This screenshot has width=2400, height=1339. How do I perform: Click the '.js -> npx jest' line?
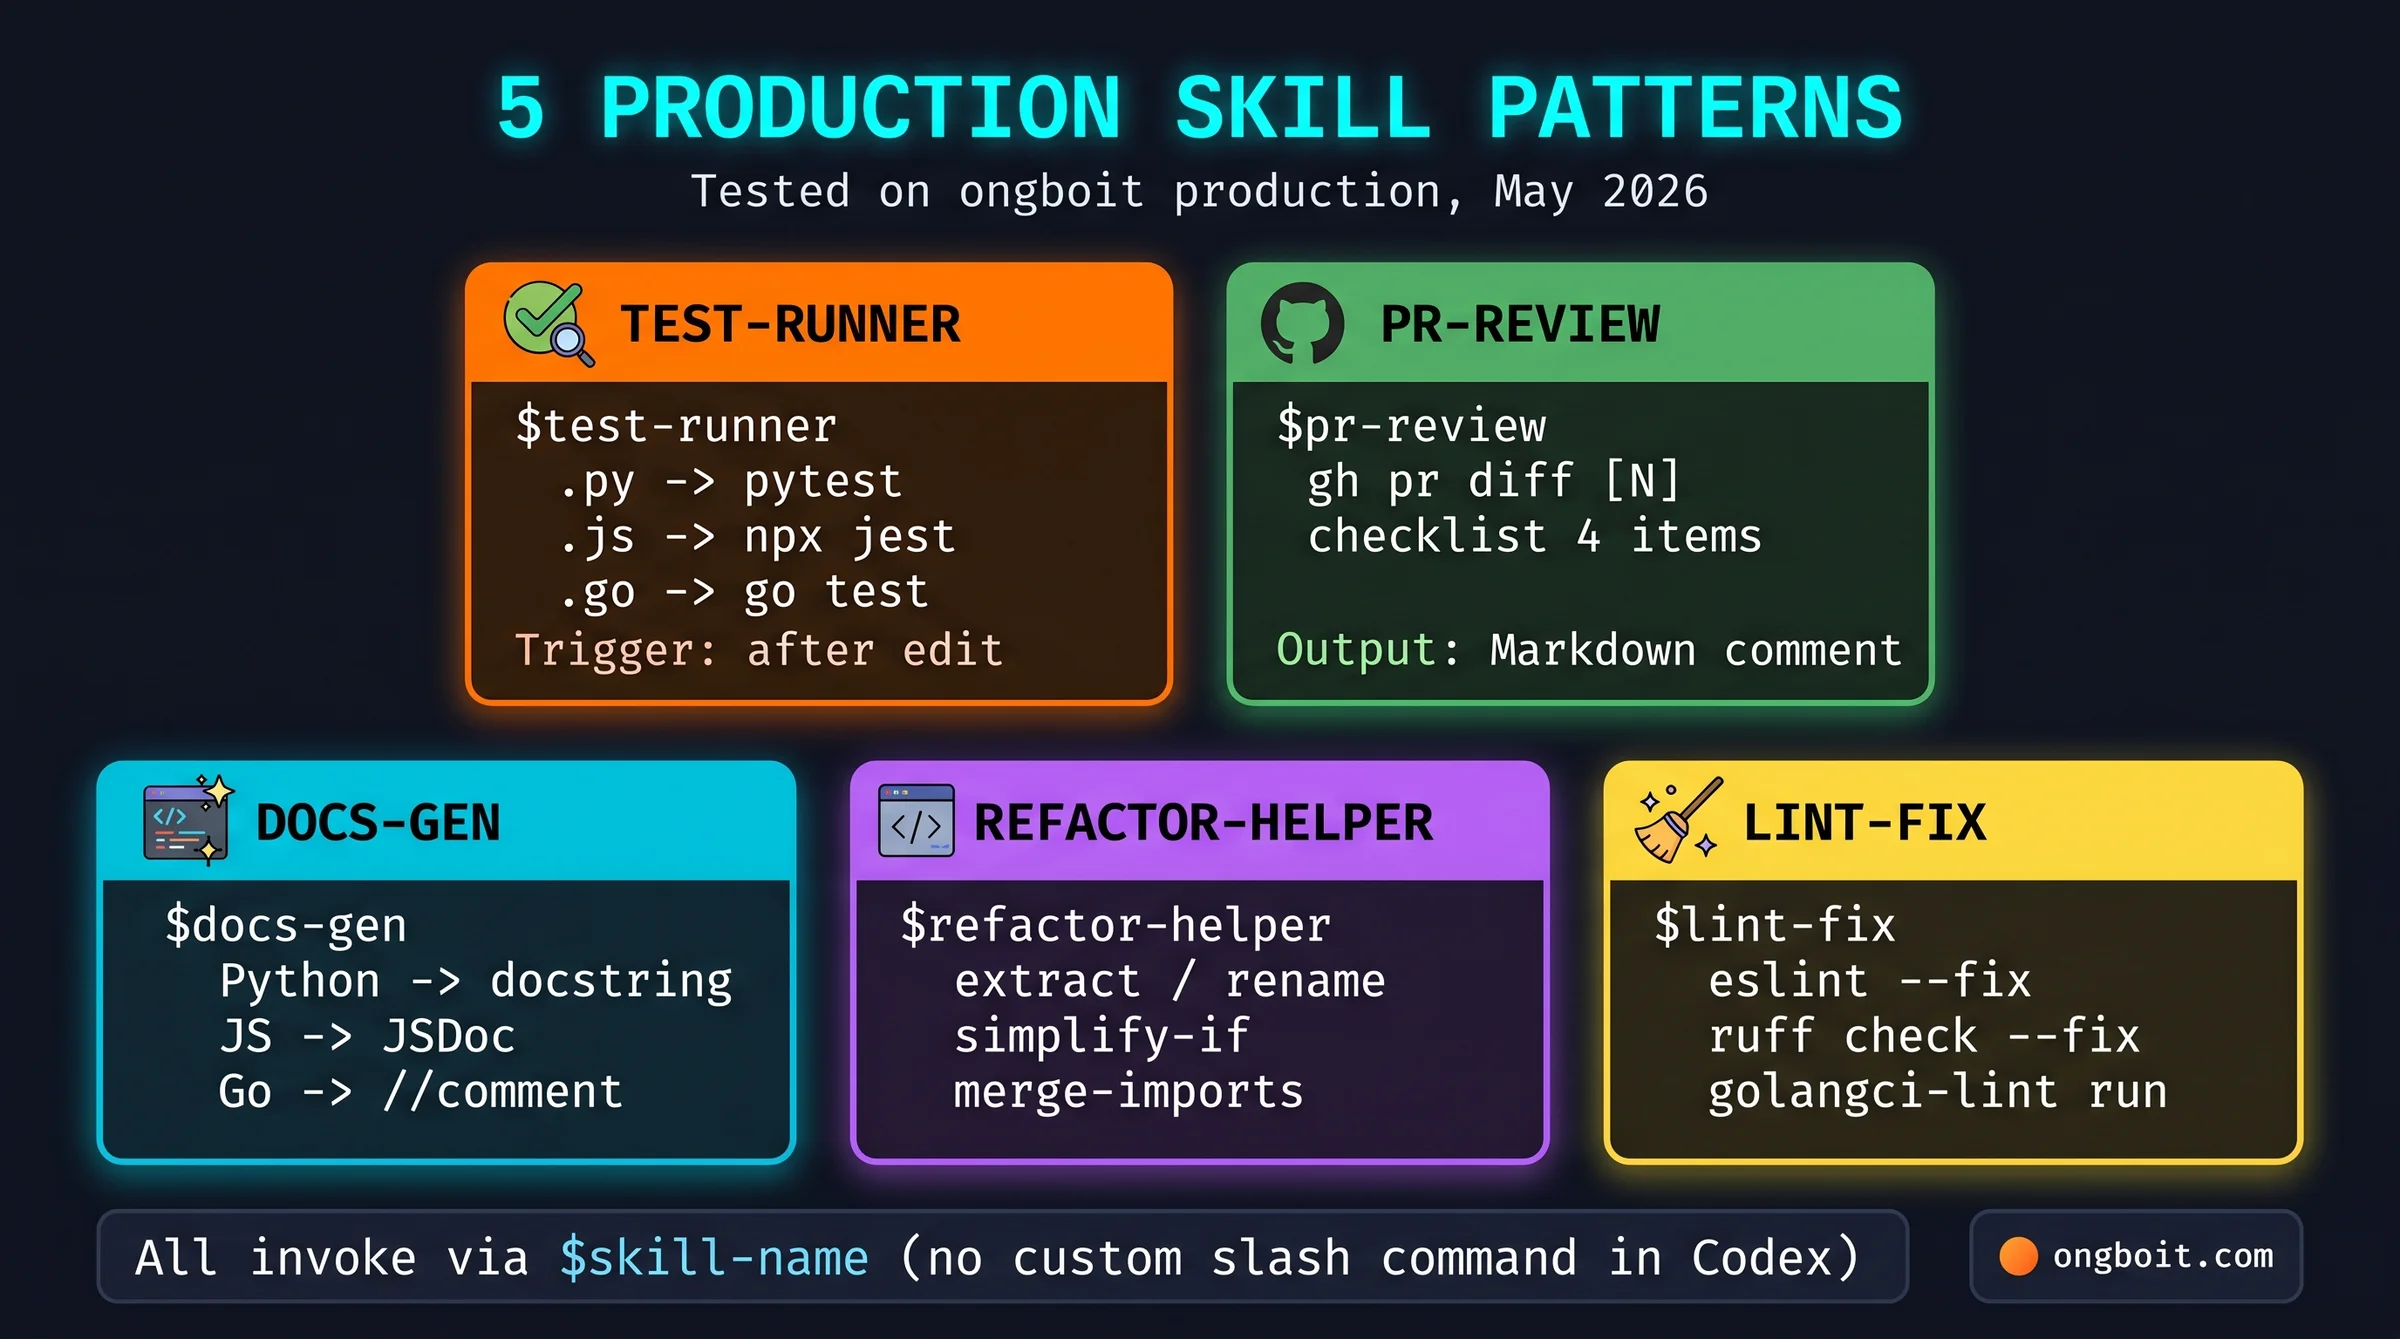(757, 537)
